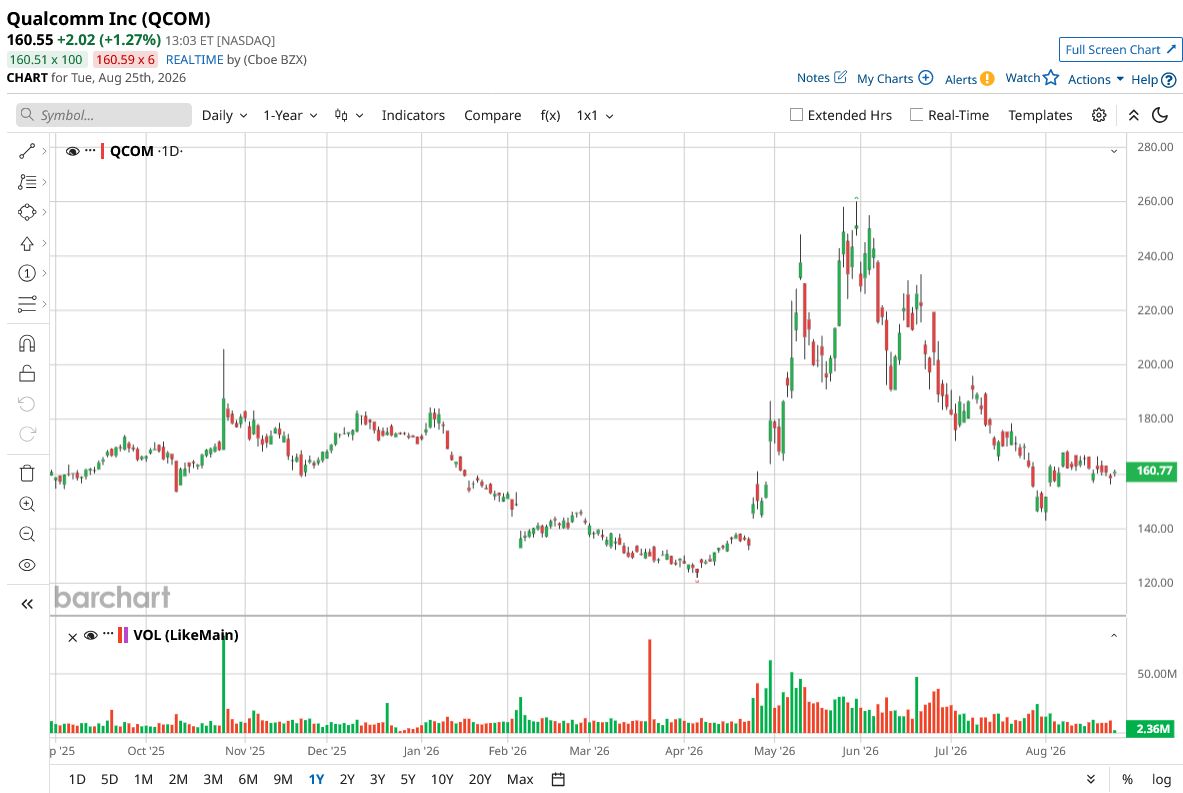Screen dimensions: 1183x793
Task: Click QCOM series red color swatch
Action: pyautogui.click(x=103, y=151)
